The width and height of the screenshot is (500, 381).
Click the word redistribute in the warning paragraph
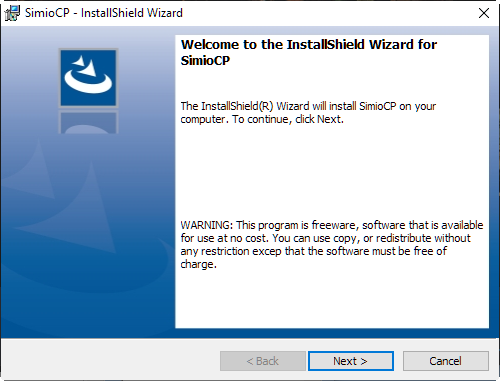[404, 238]
